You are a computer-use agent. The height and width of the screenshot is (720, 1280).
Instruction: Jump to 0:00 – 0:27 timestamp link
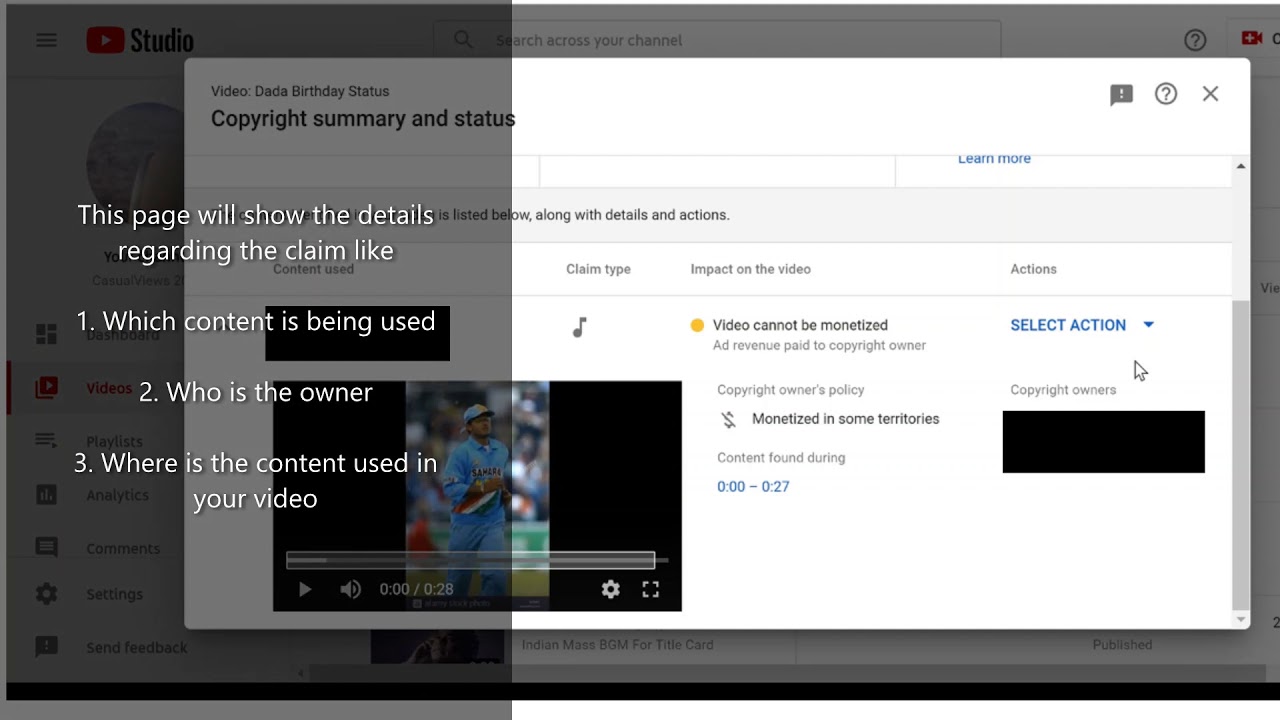pos(753,487)
